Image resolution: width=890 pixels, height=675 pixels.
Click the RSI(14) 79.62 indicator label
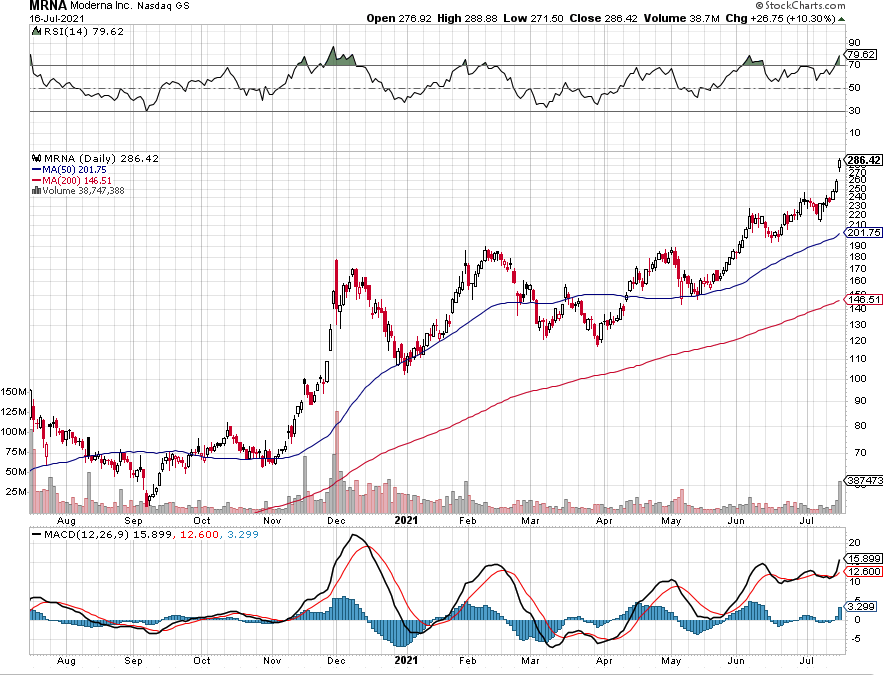[84, 32]
